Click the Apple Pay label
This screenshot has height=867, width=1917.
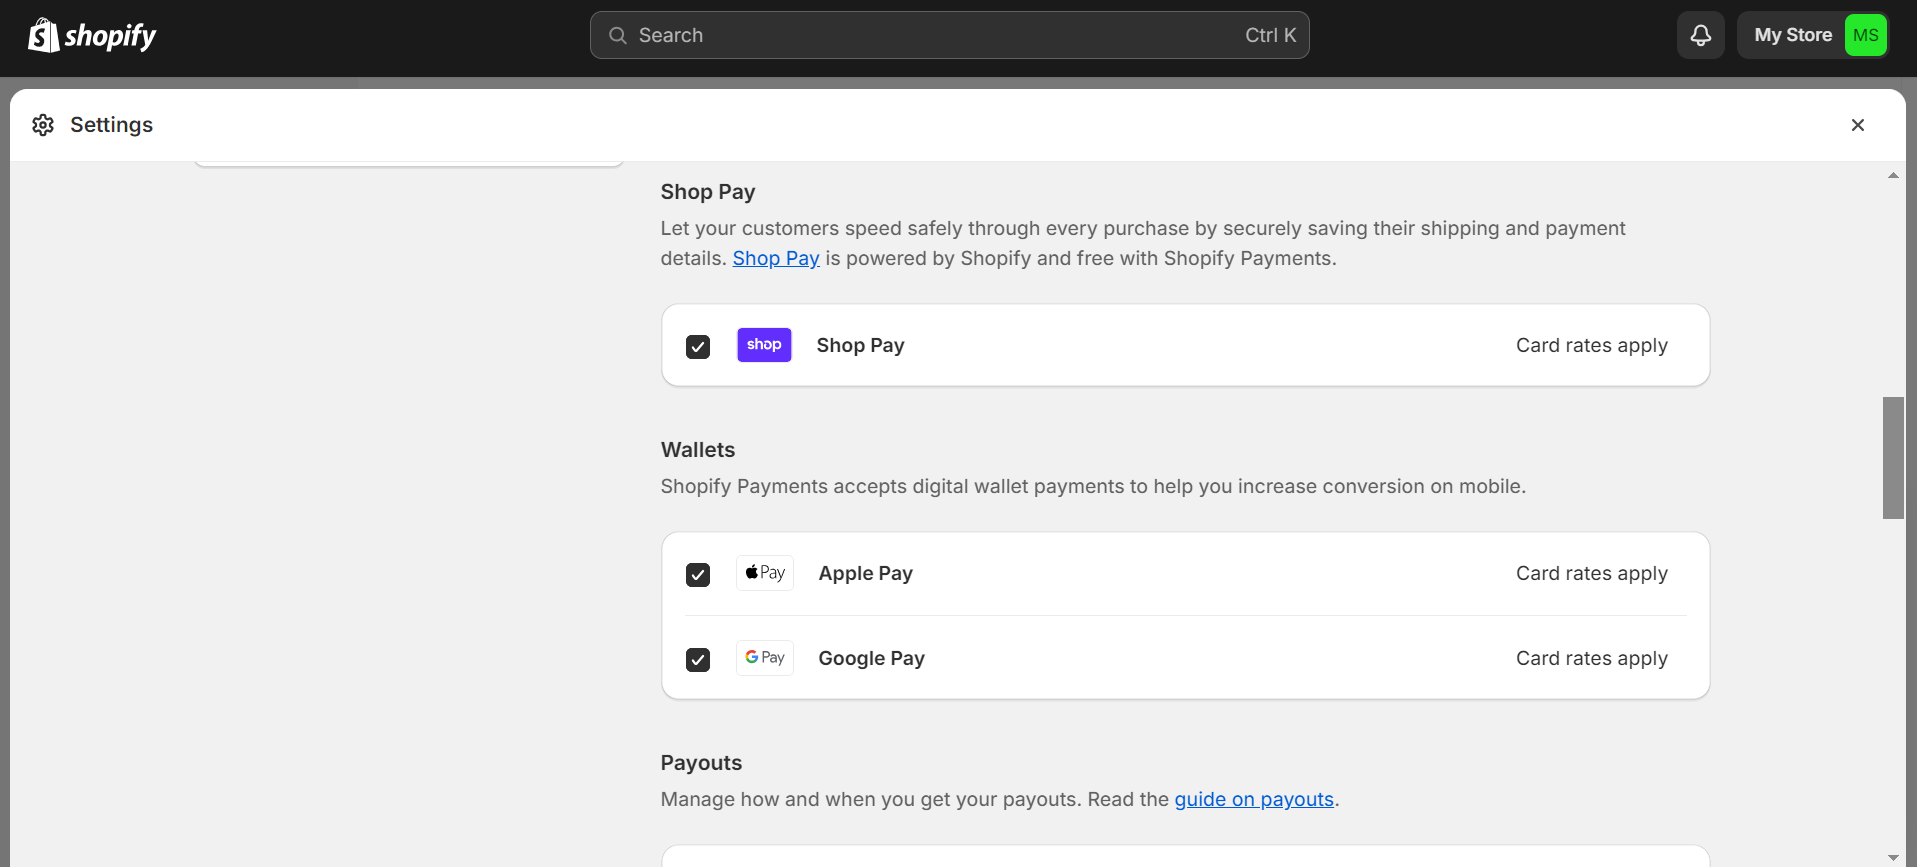[866, 573]
